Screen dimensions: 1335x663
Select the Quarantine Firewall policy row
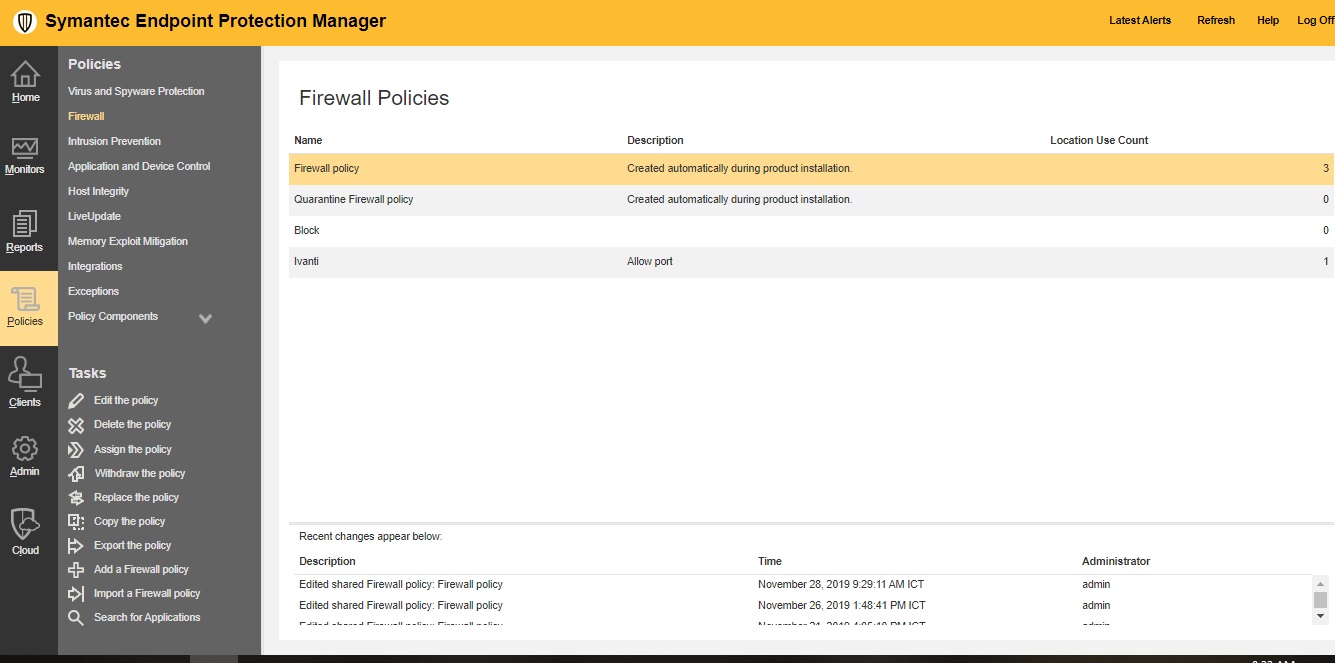coord(811,200)
